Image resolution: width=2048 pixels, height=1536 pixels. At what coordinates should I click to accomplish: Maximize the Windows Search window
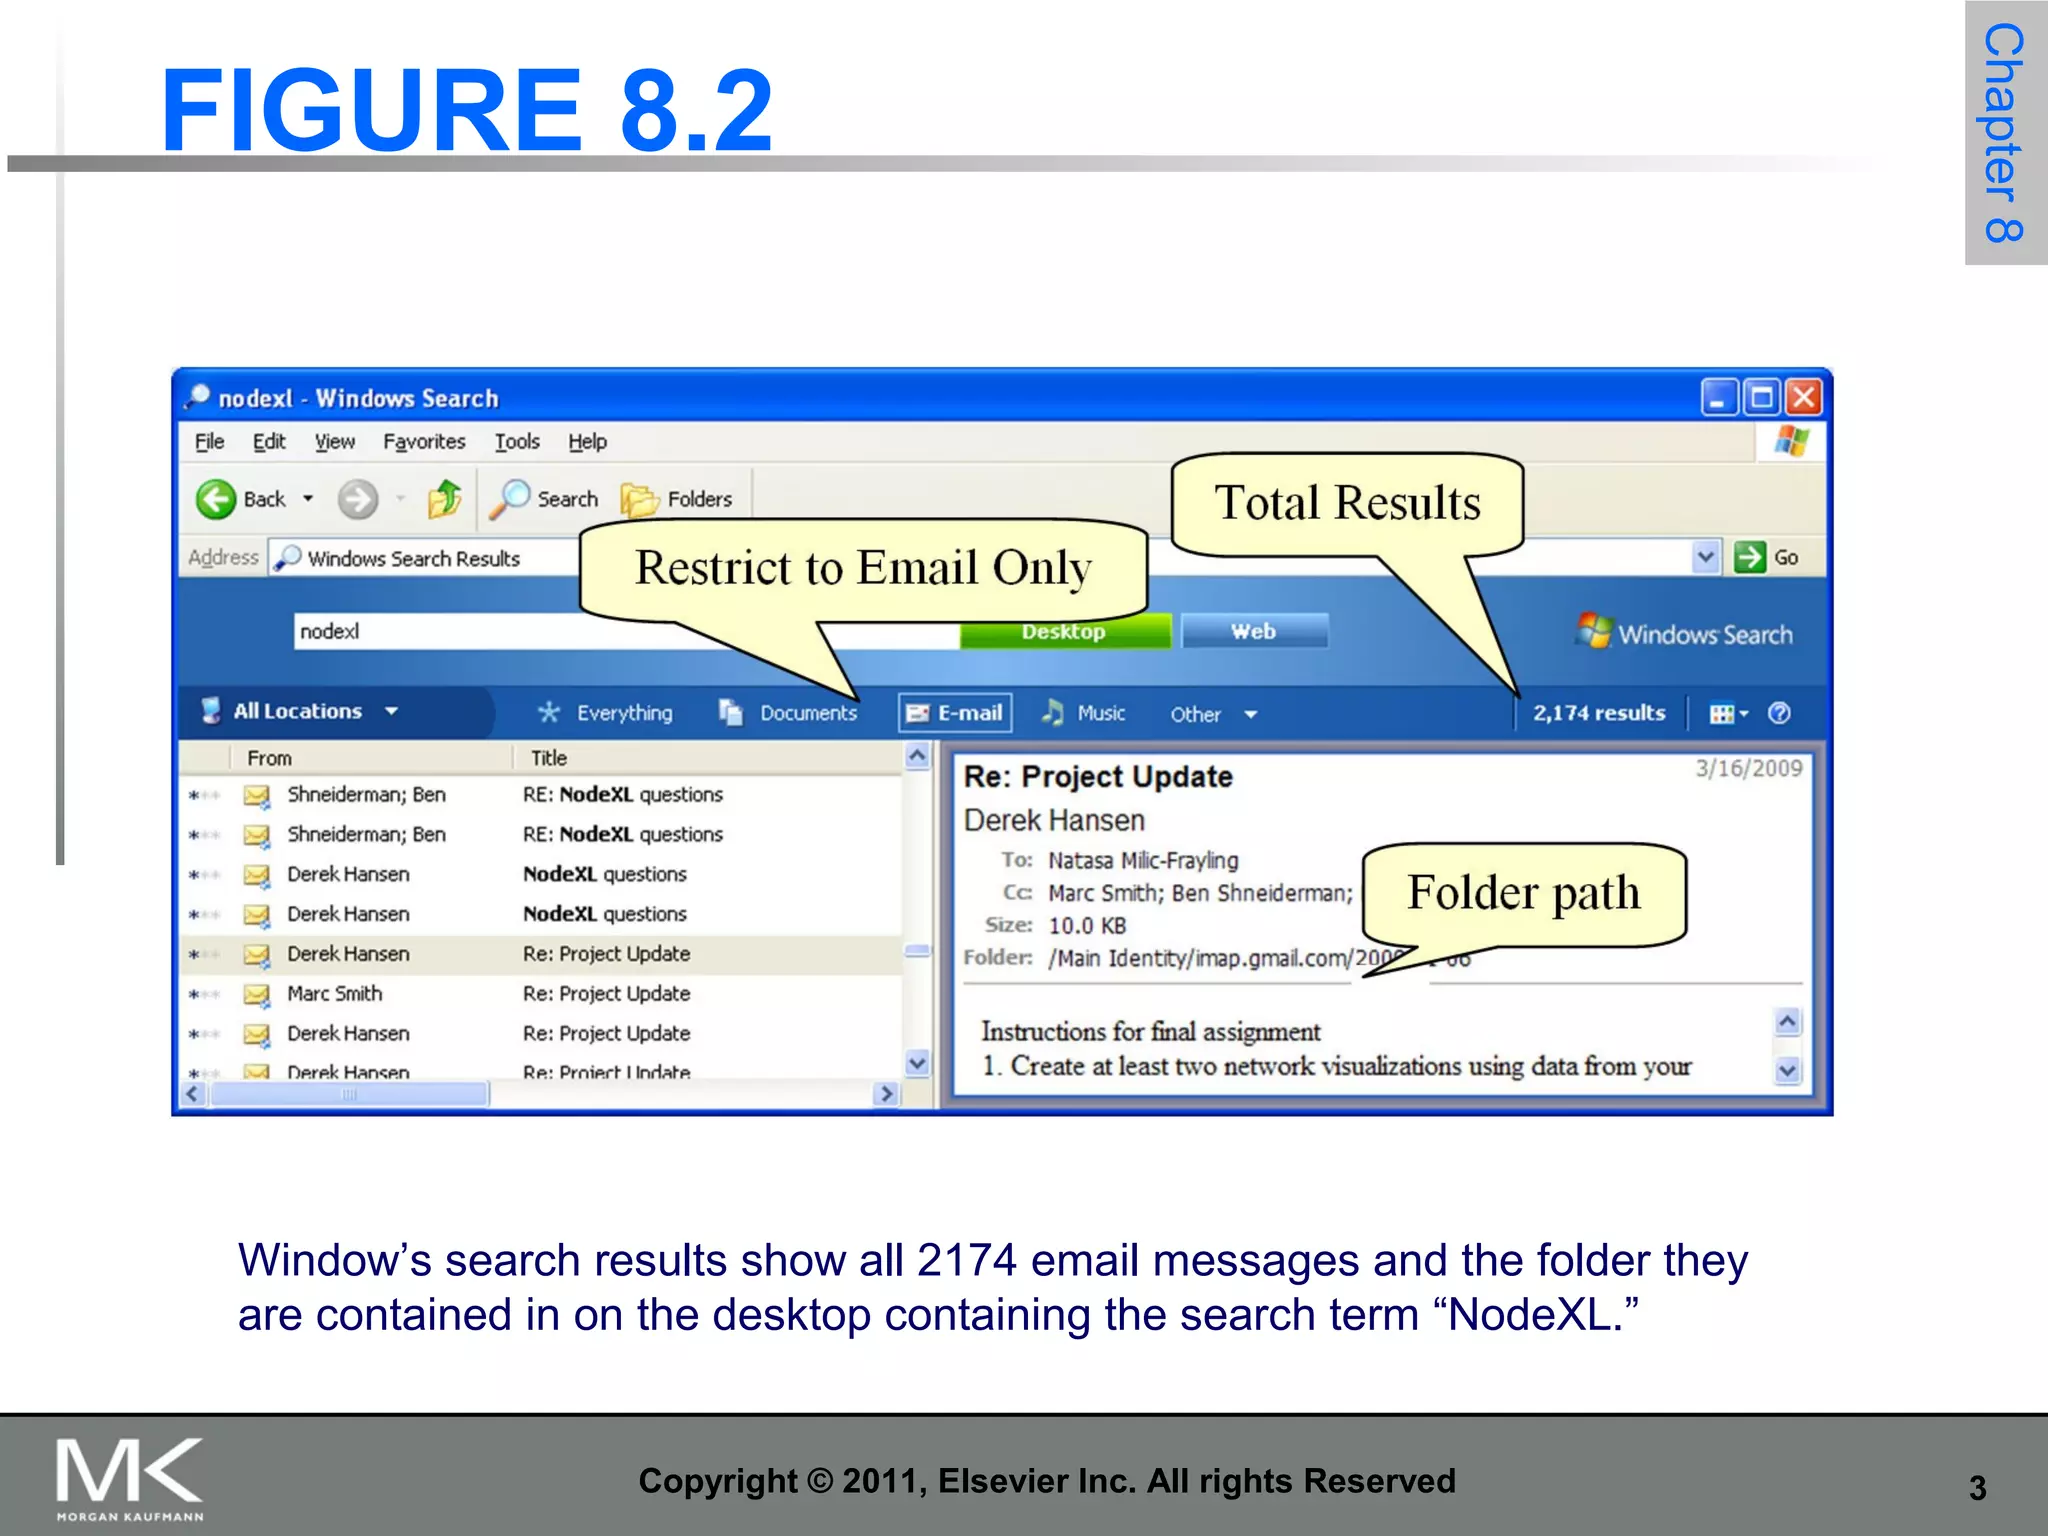1761,398
